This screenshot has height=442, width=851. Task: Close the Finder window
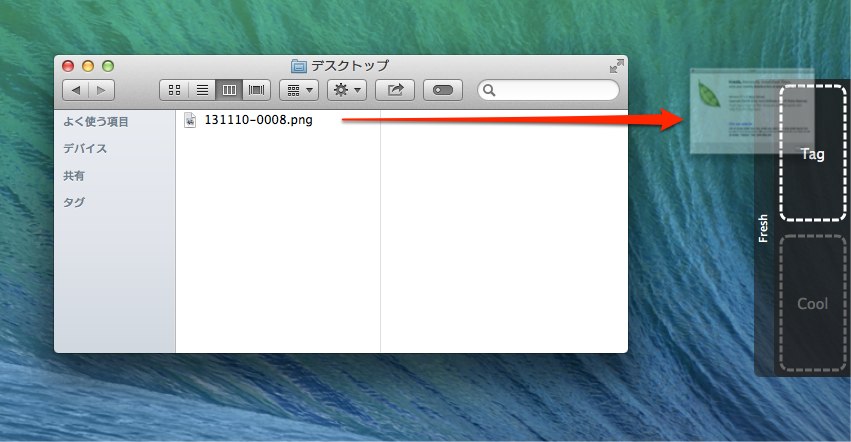pyautogui.click(x=68, y=66)
